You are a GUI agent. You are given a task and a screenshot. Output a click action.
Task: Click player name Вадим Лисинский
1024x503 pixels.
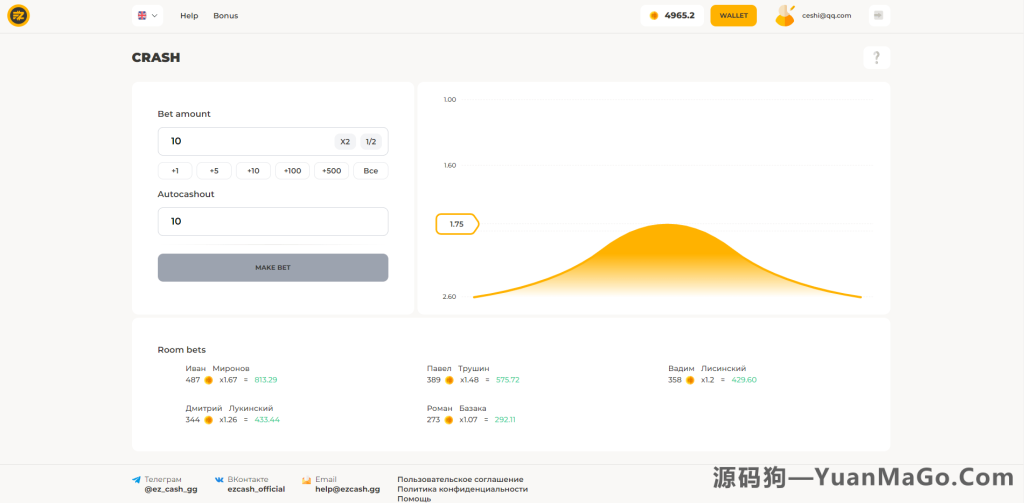click(x=707, y=368)
